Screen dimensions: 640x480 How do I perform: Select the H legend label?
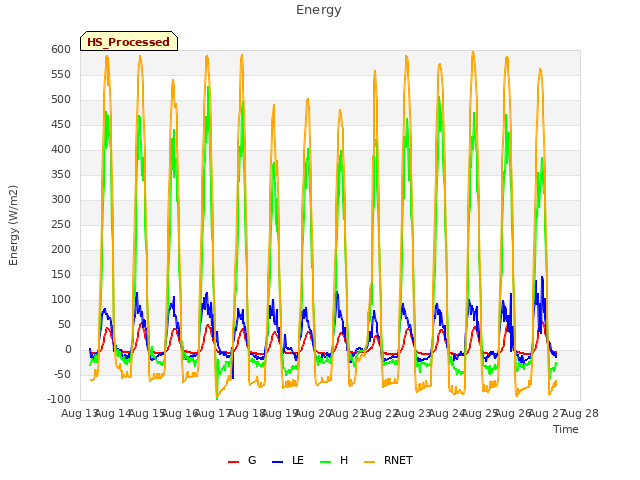tap(344, 460)
